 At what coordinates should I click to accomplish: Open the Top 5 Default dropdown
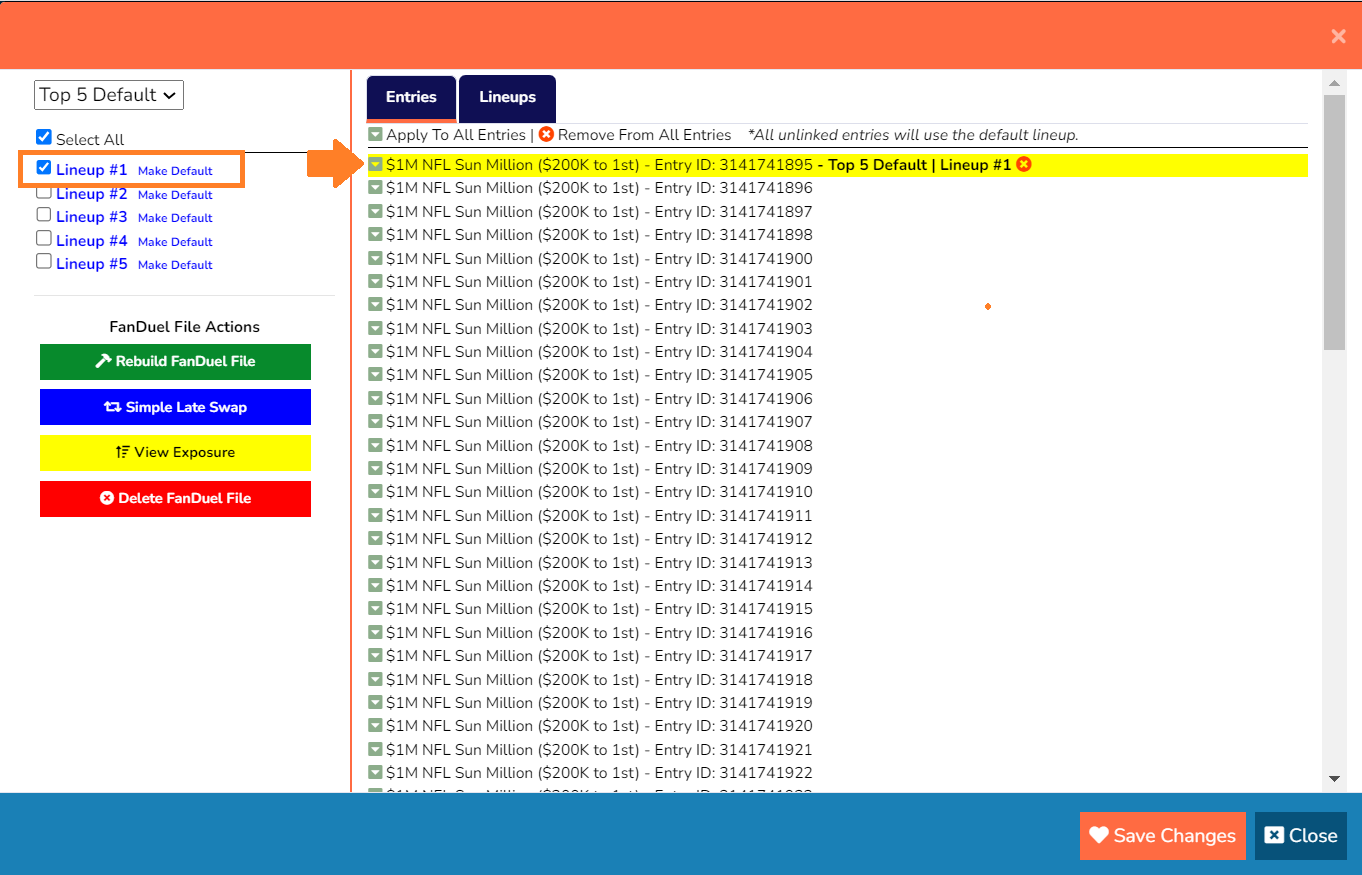pos(108,94)
